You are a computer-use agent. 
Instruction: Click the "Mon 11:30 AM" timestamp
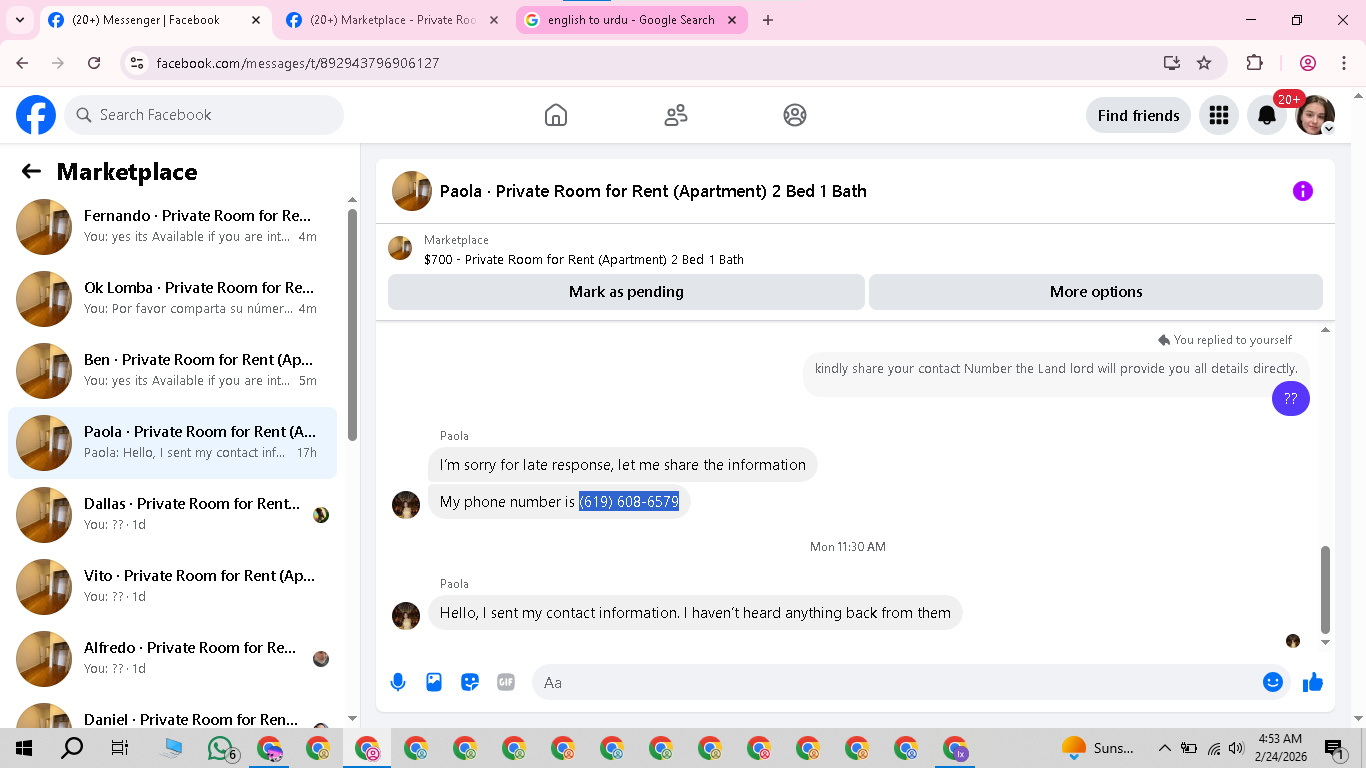848,547
